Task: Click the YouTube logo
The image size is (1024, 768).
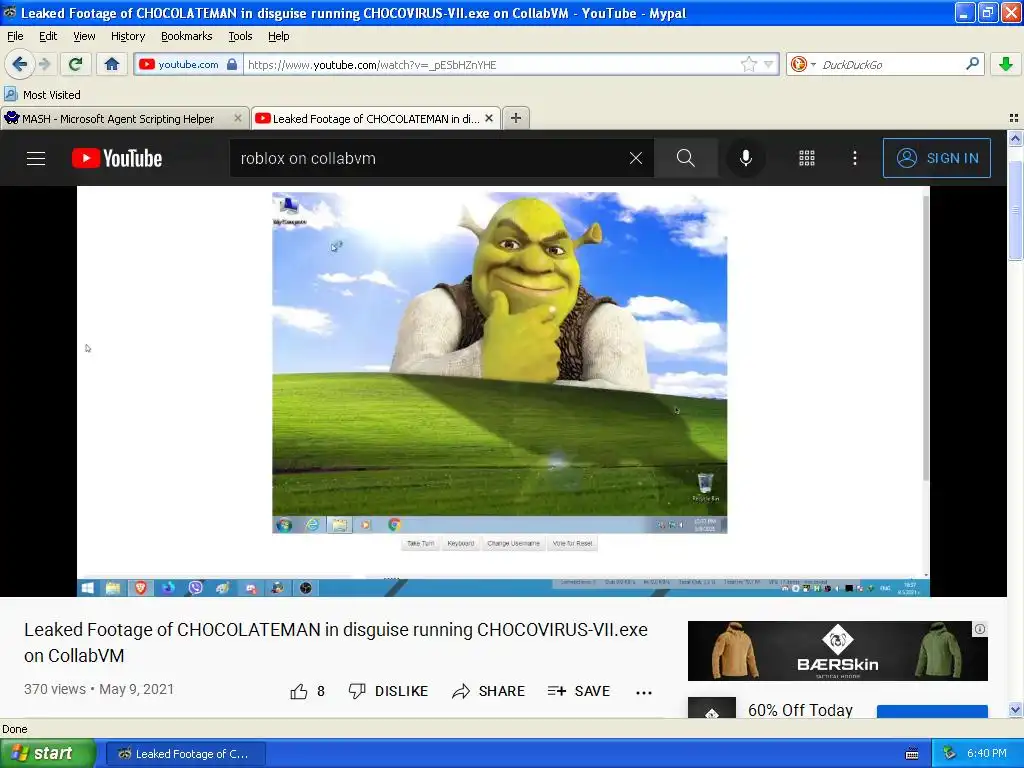Action: (117, 158)
